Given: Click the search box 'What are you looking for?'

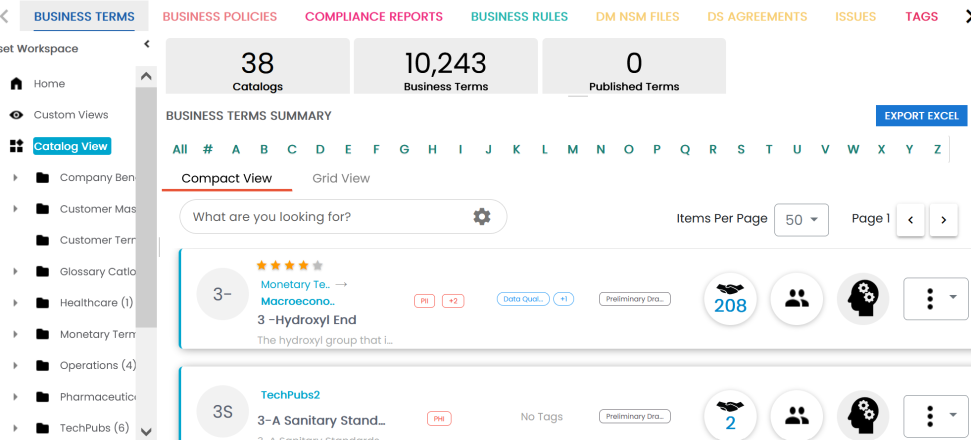Looking at the screenshot, I should 325,217.
